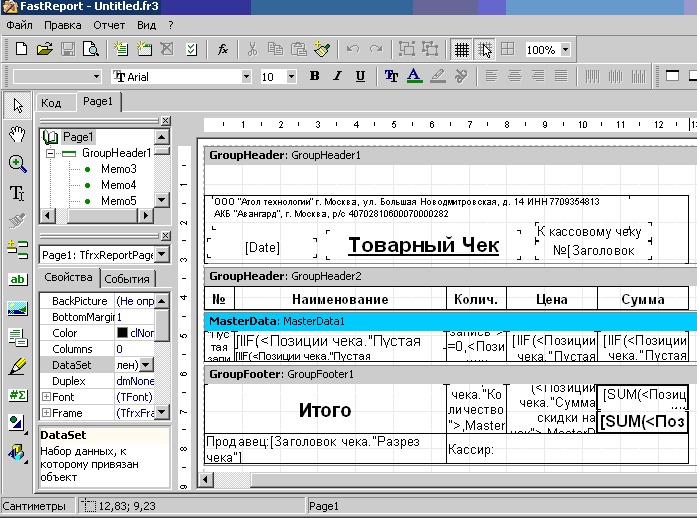Choose font color with the A icon

pyautogui.click(x=414, y=76)
